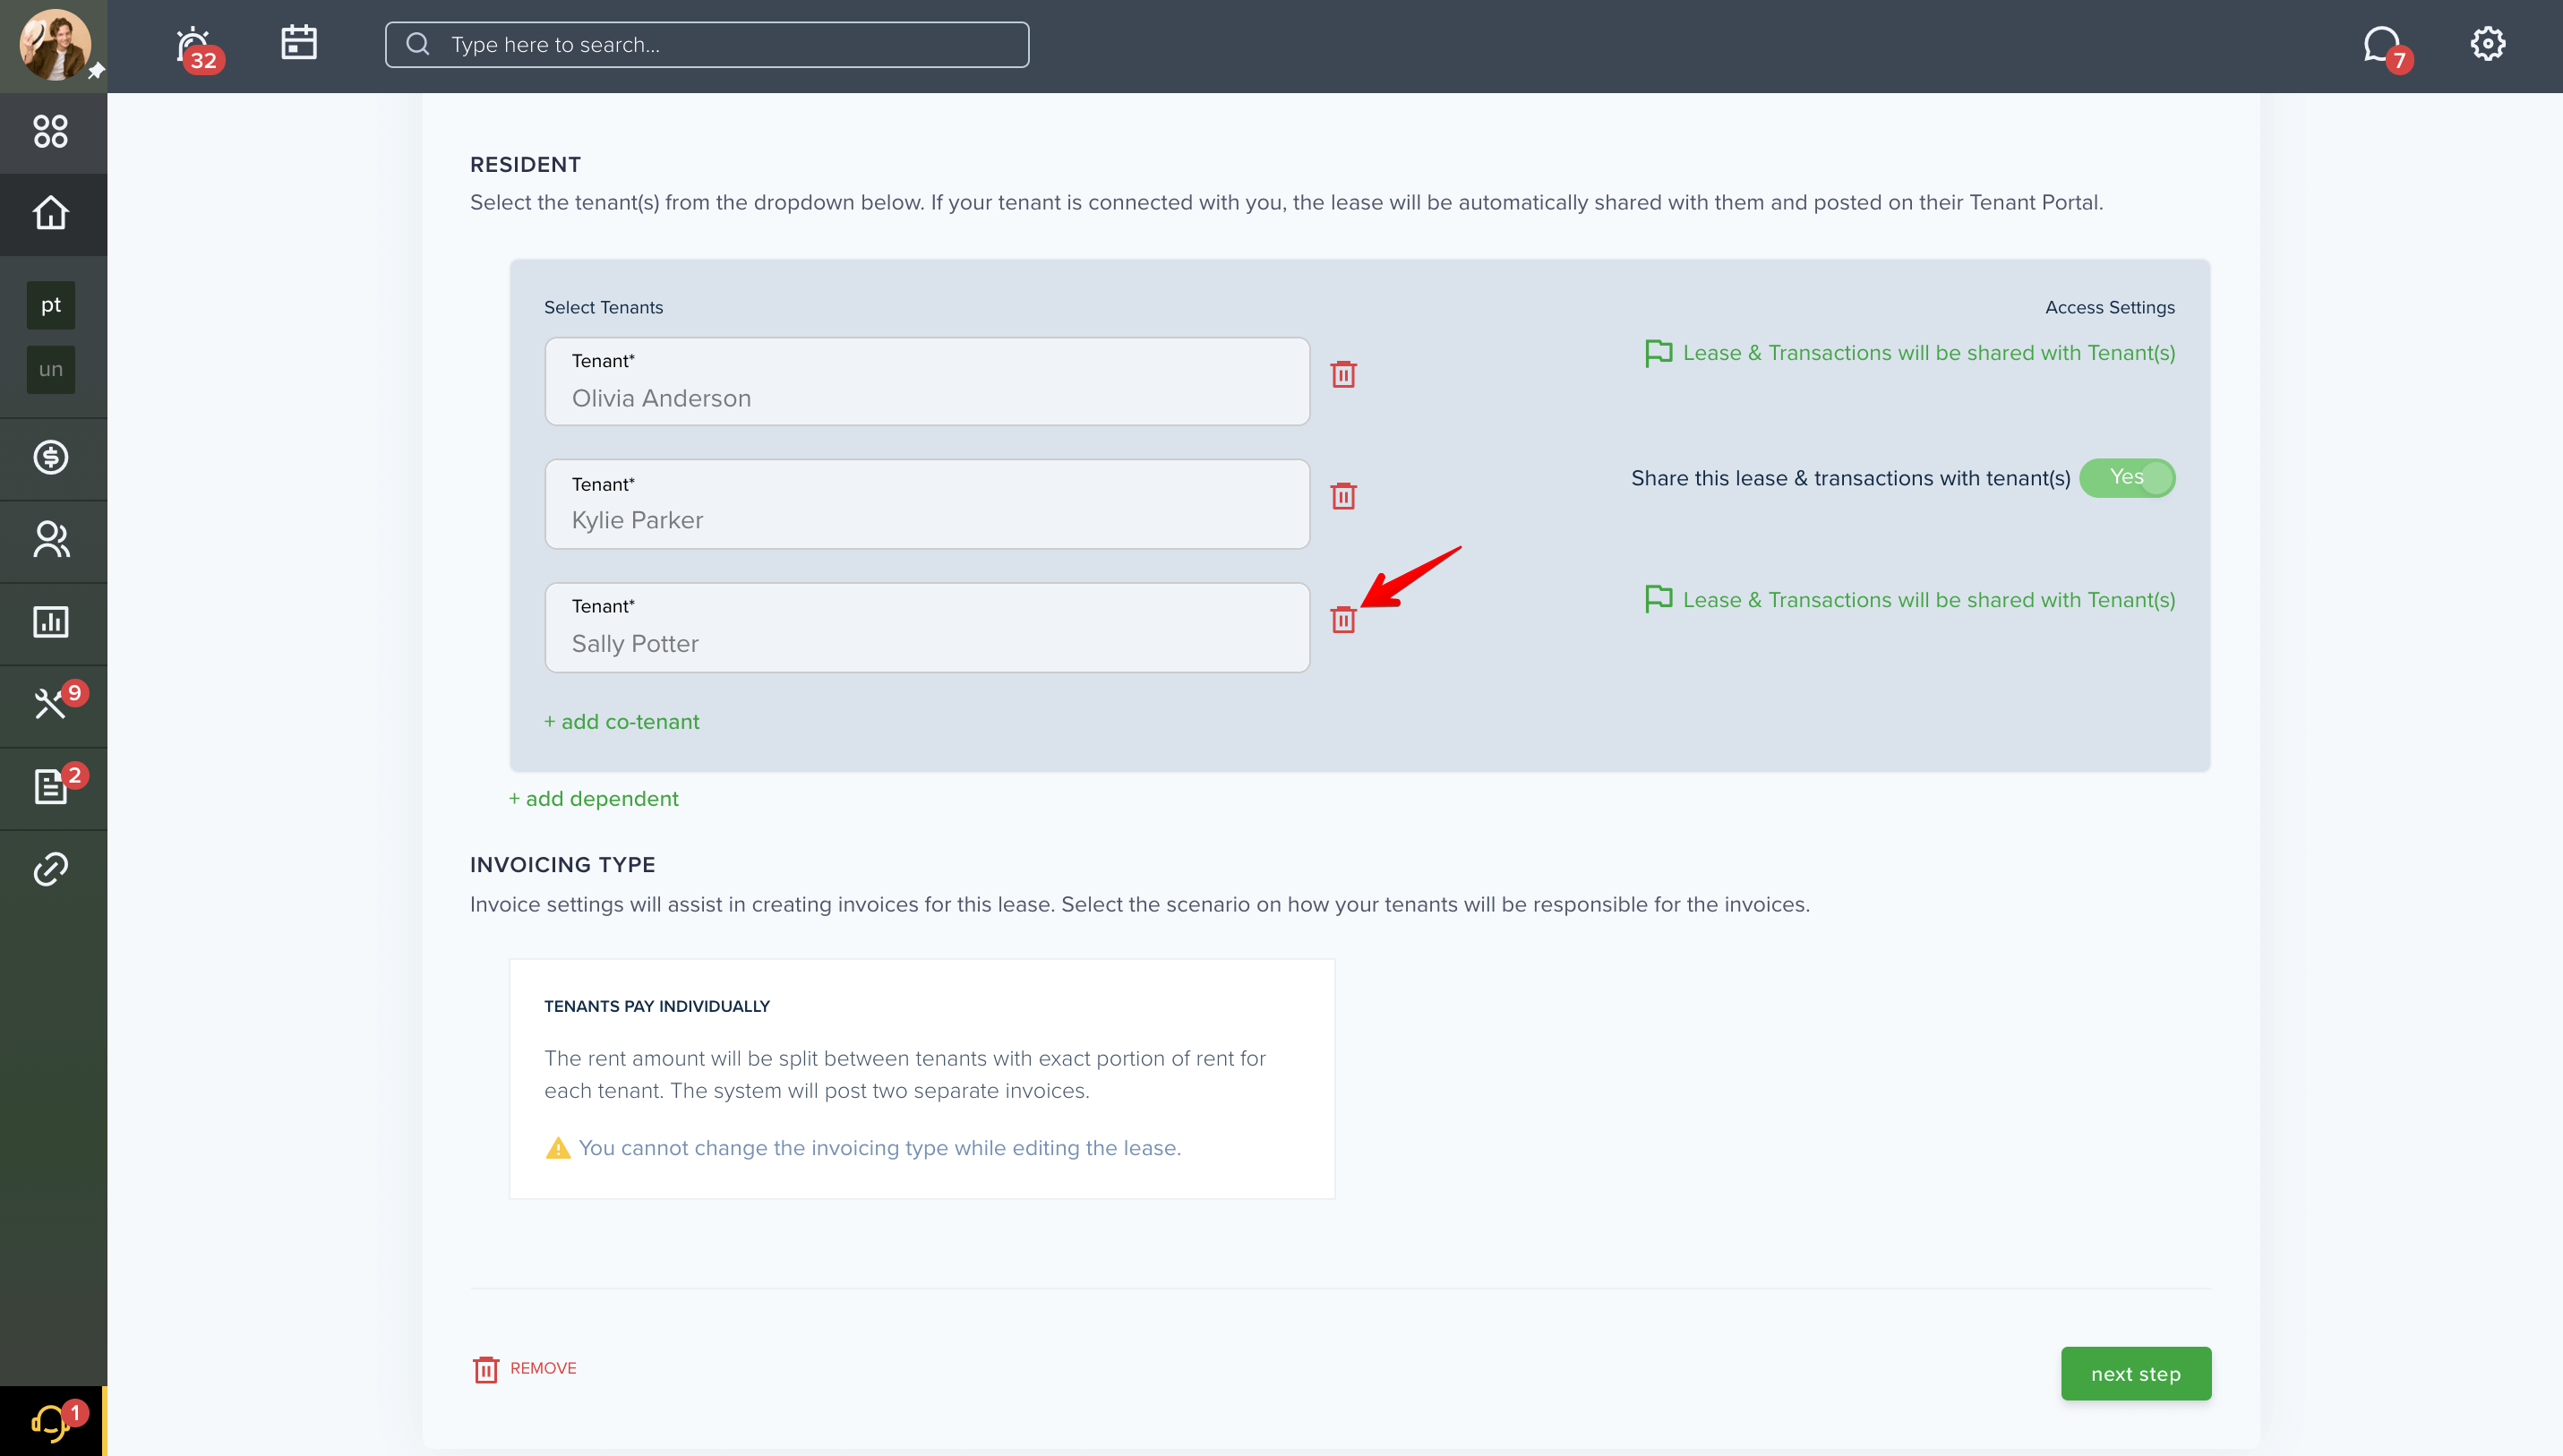Click the add co-tenant link
2563x1456 pixels.
[622, 722]
